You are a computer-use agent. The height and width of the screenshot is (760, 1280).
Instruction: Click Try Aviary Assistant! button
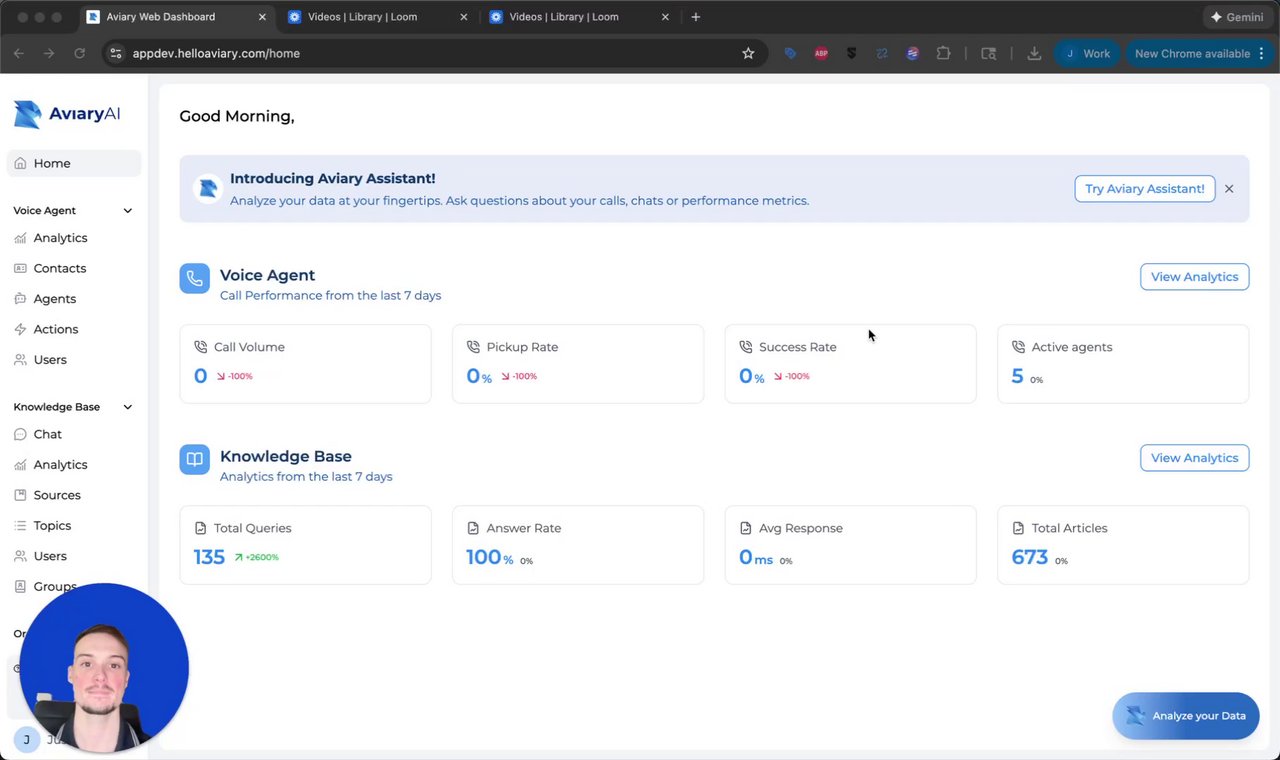click(x=1144, y=188)
